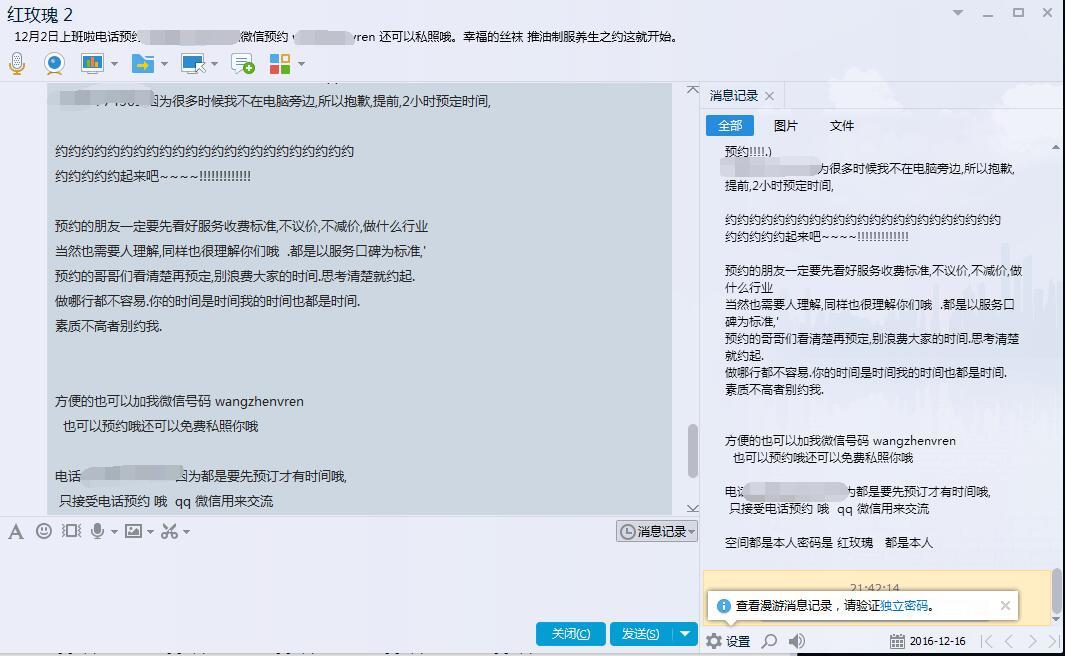Viewport: 1065px width, 656px height.
Task: Expand the screenshot scissors dropdown arrow
Action: (x=186, y=532)
